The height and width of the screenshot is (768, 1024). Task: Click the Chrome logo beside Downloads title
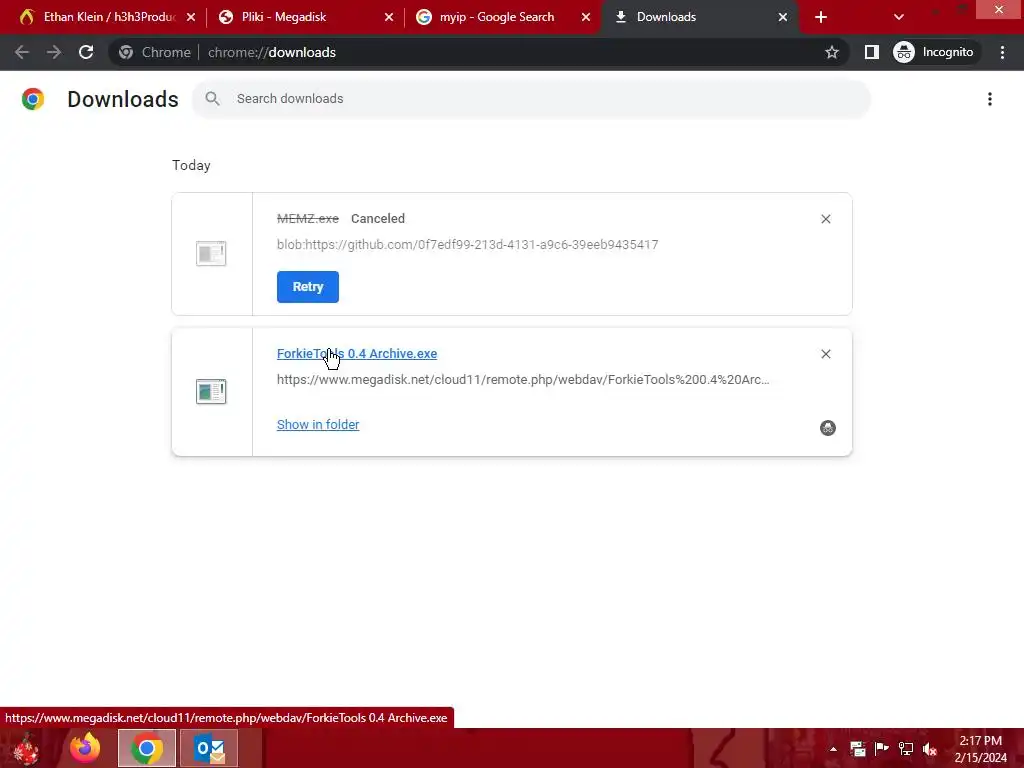pos(33,99)
